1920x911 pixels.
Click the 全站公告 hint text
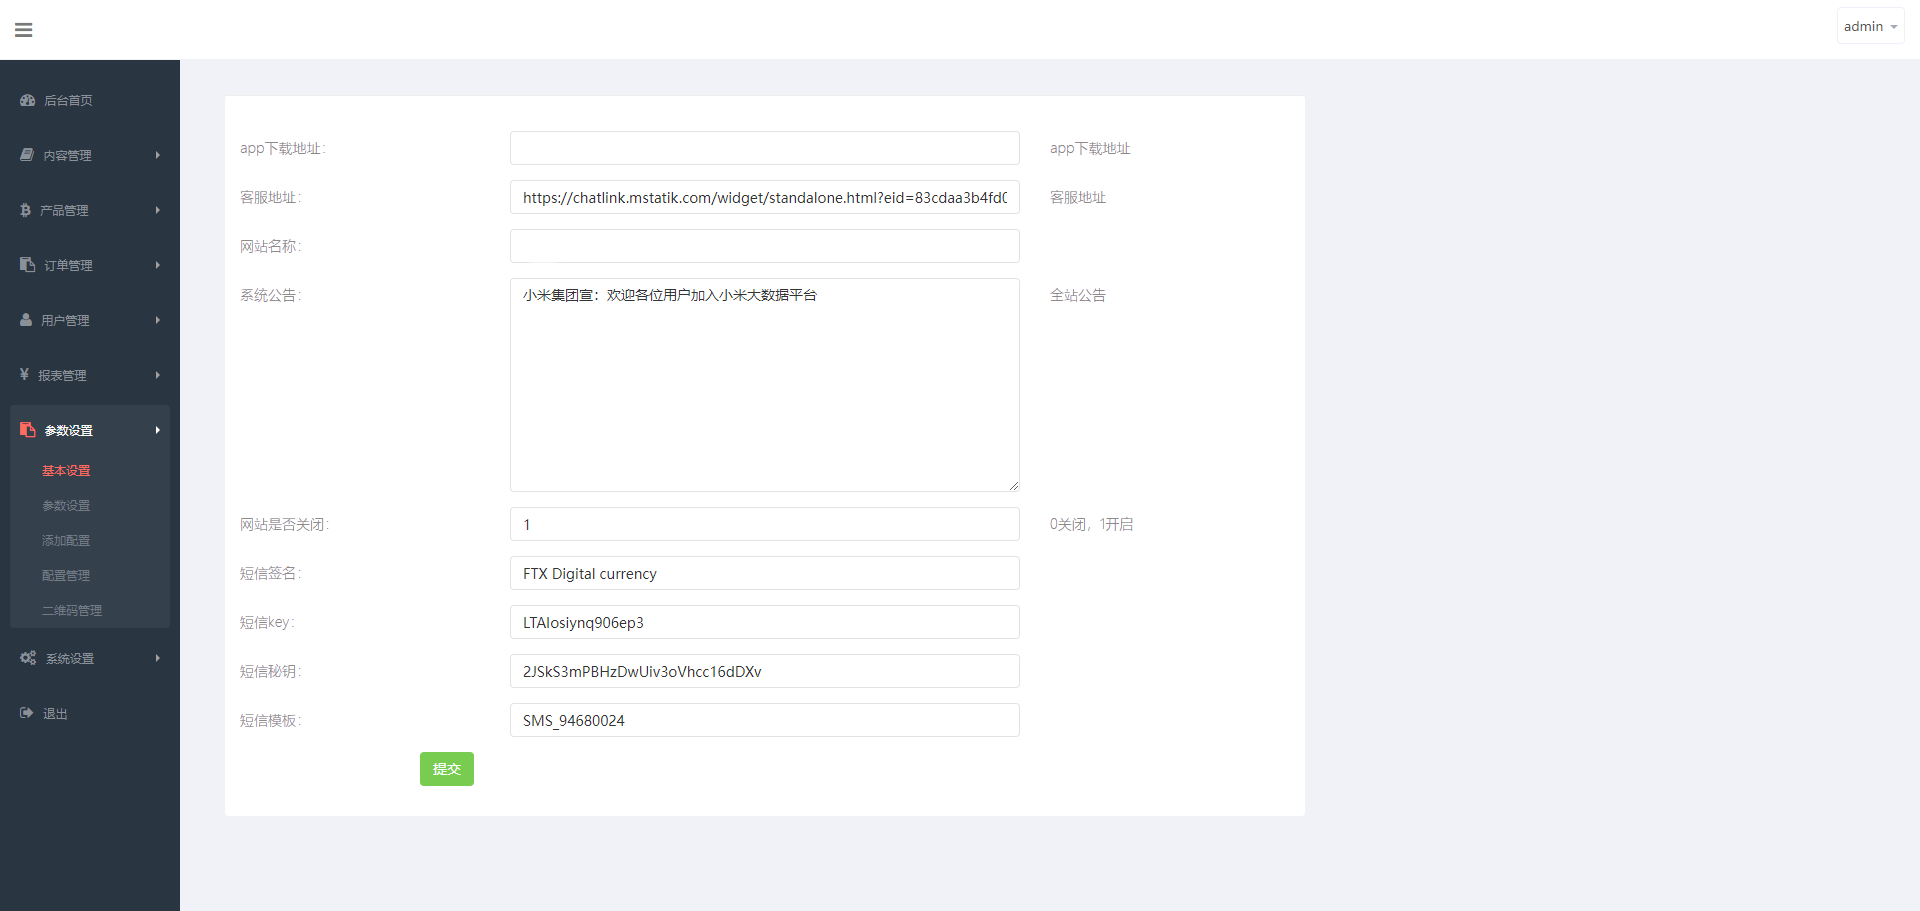[x=1078, y=295]
